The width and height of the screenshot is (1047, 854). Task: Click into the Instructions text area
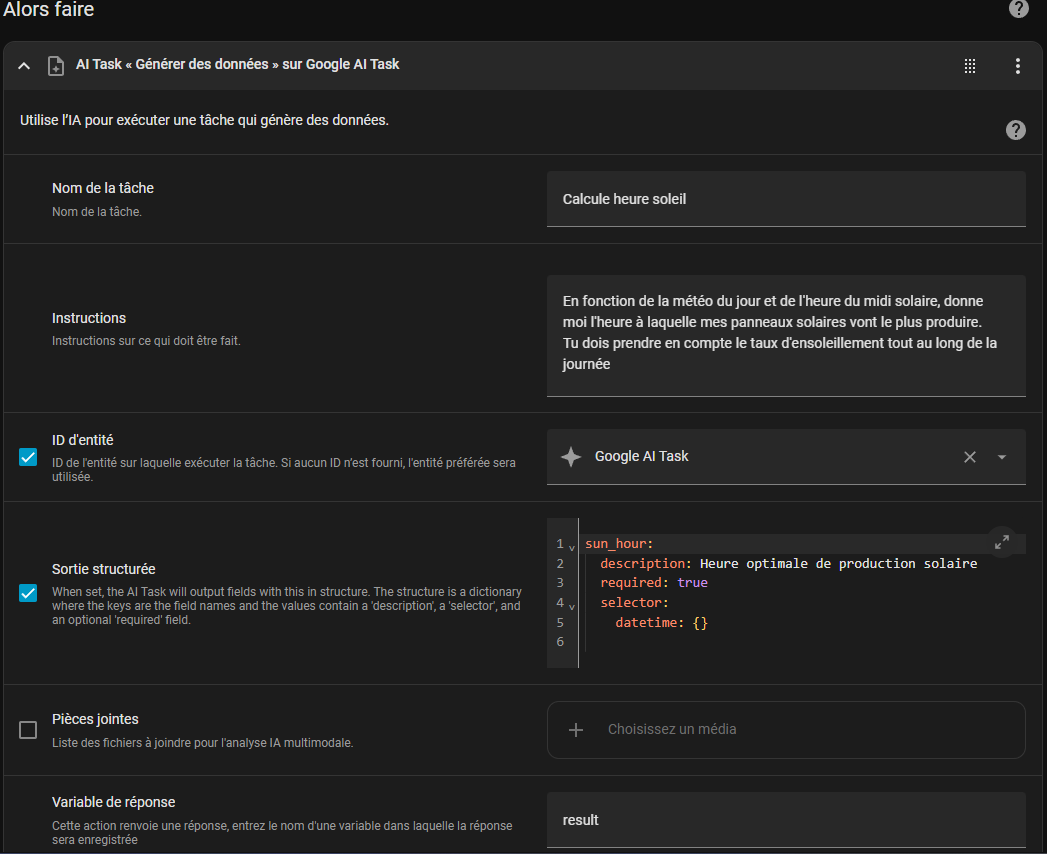point(785,333)
